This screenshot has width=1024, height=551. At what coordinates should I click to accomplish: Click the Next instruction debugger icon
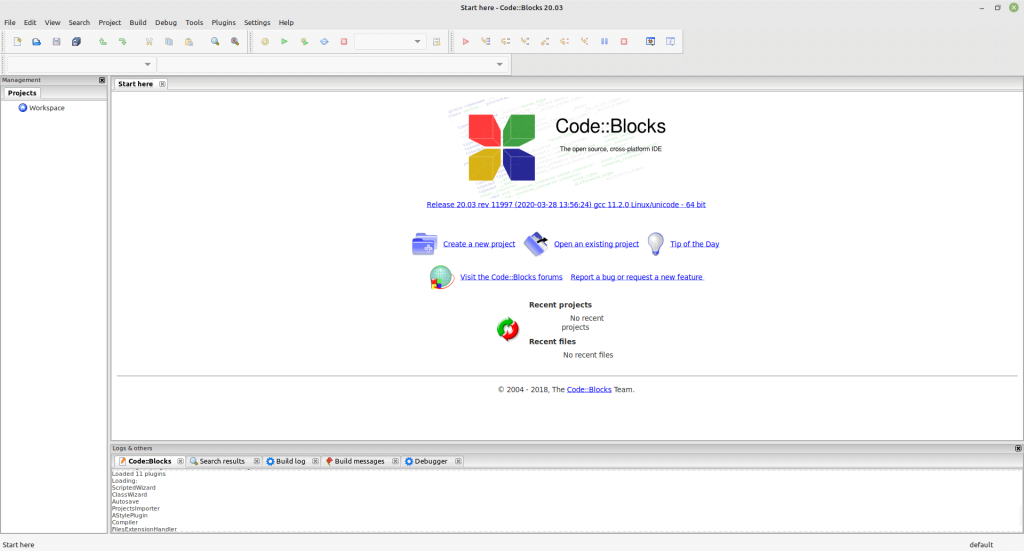point(564,41)
